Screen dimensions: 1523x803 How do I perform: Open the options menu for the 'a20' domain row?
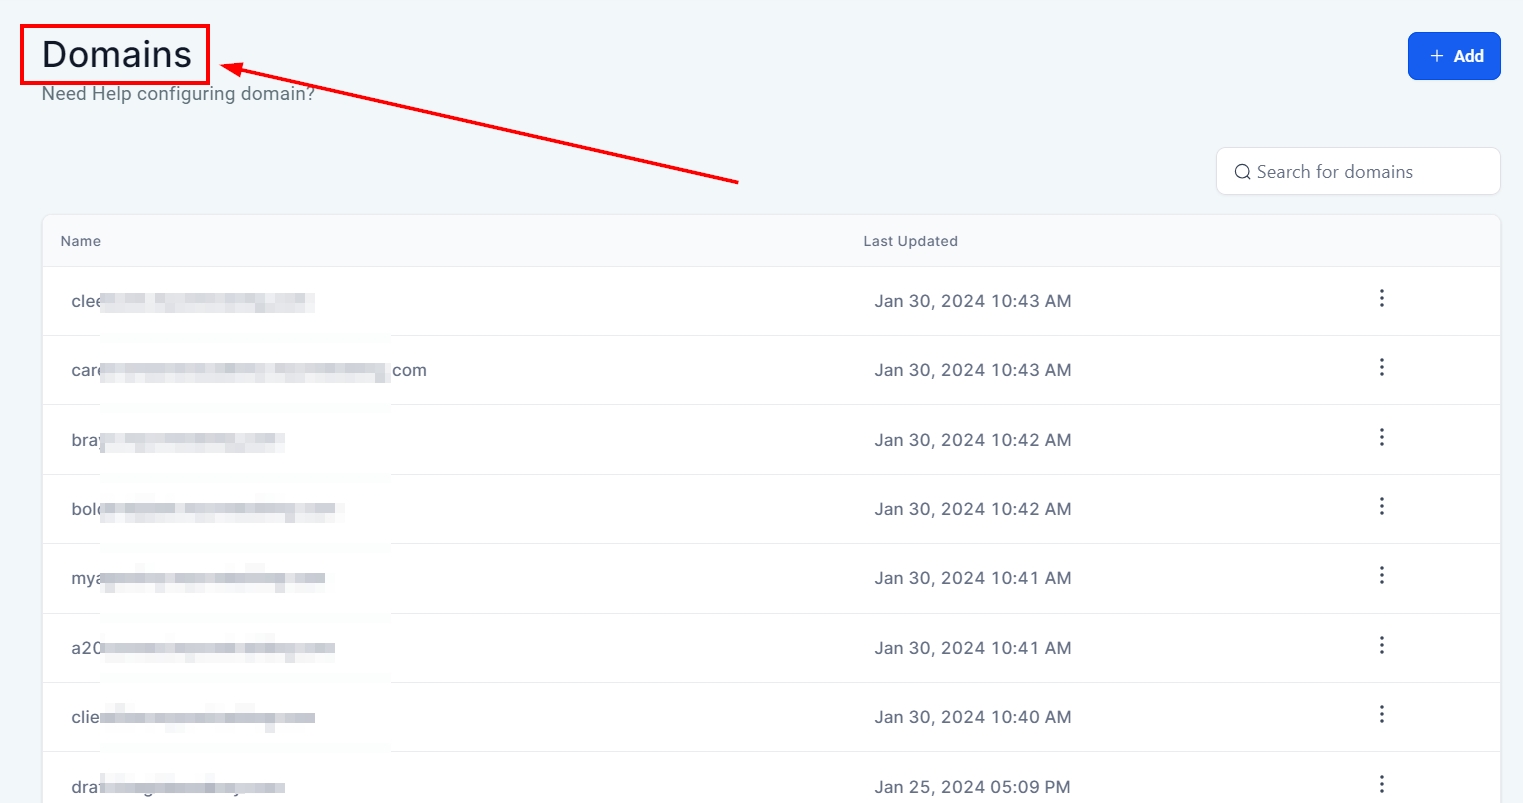pyautogui.click(x=1381, y=646)
